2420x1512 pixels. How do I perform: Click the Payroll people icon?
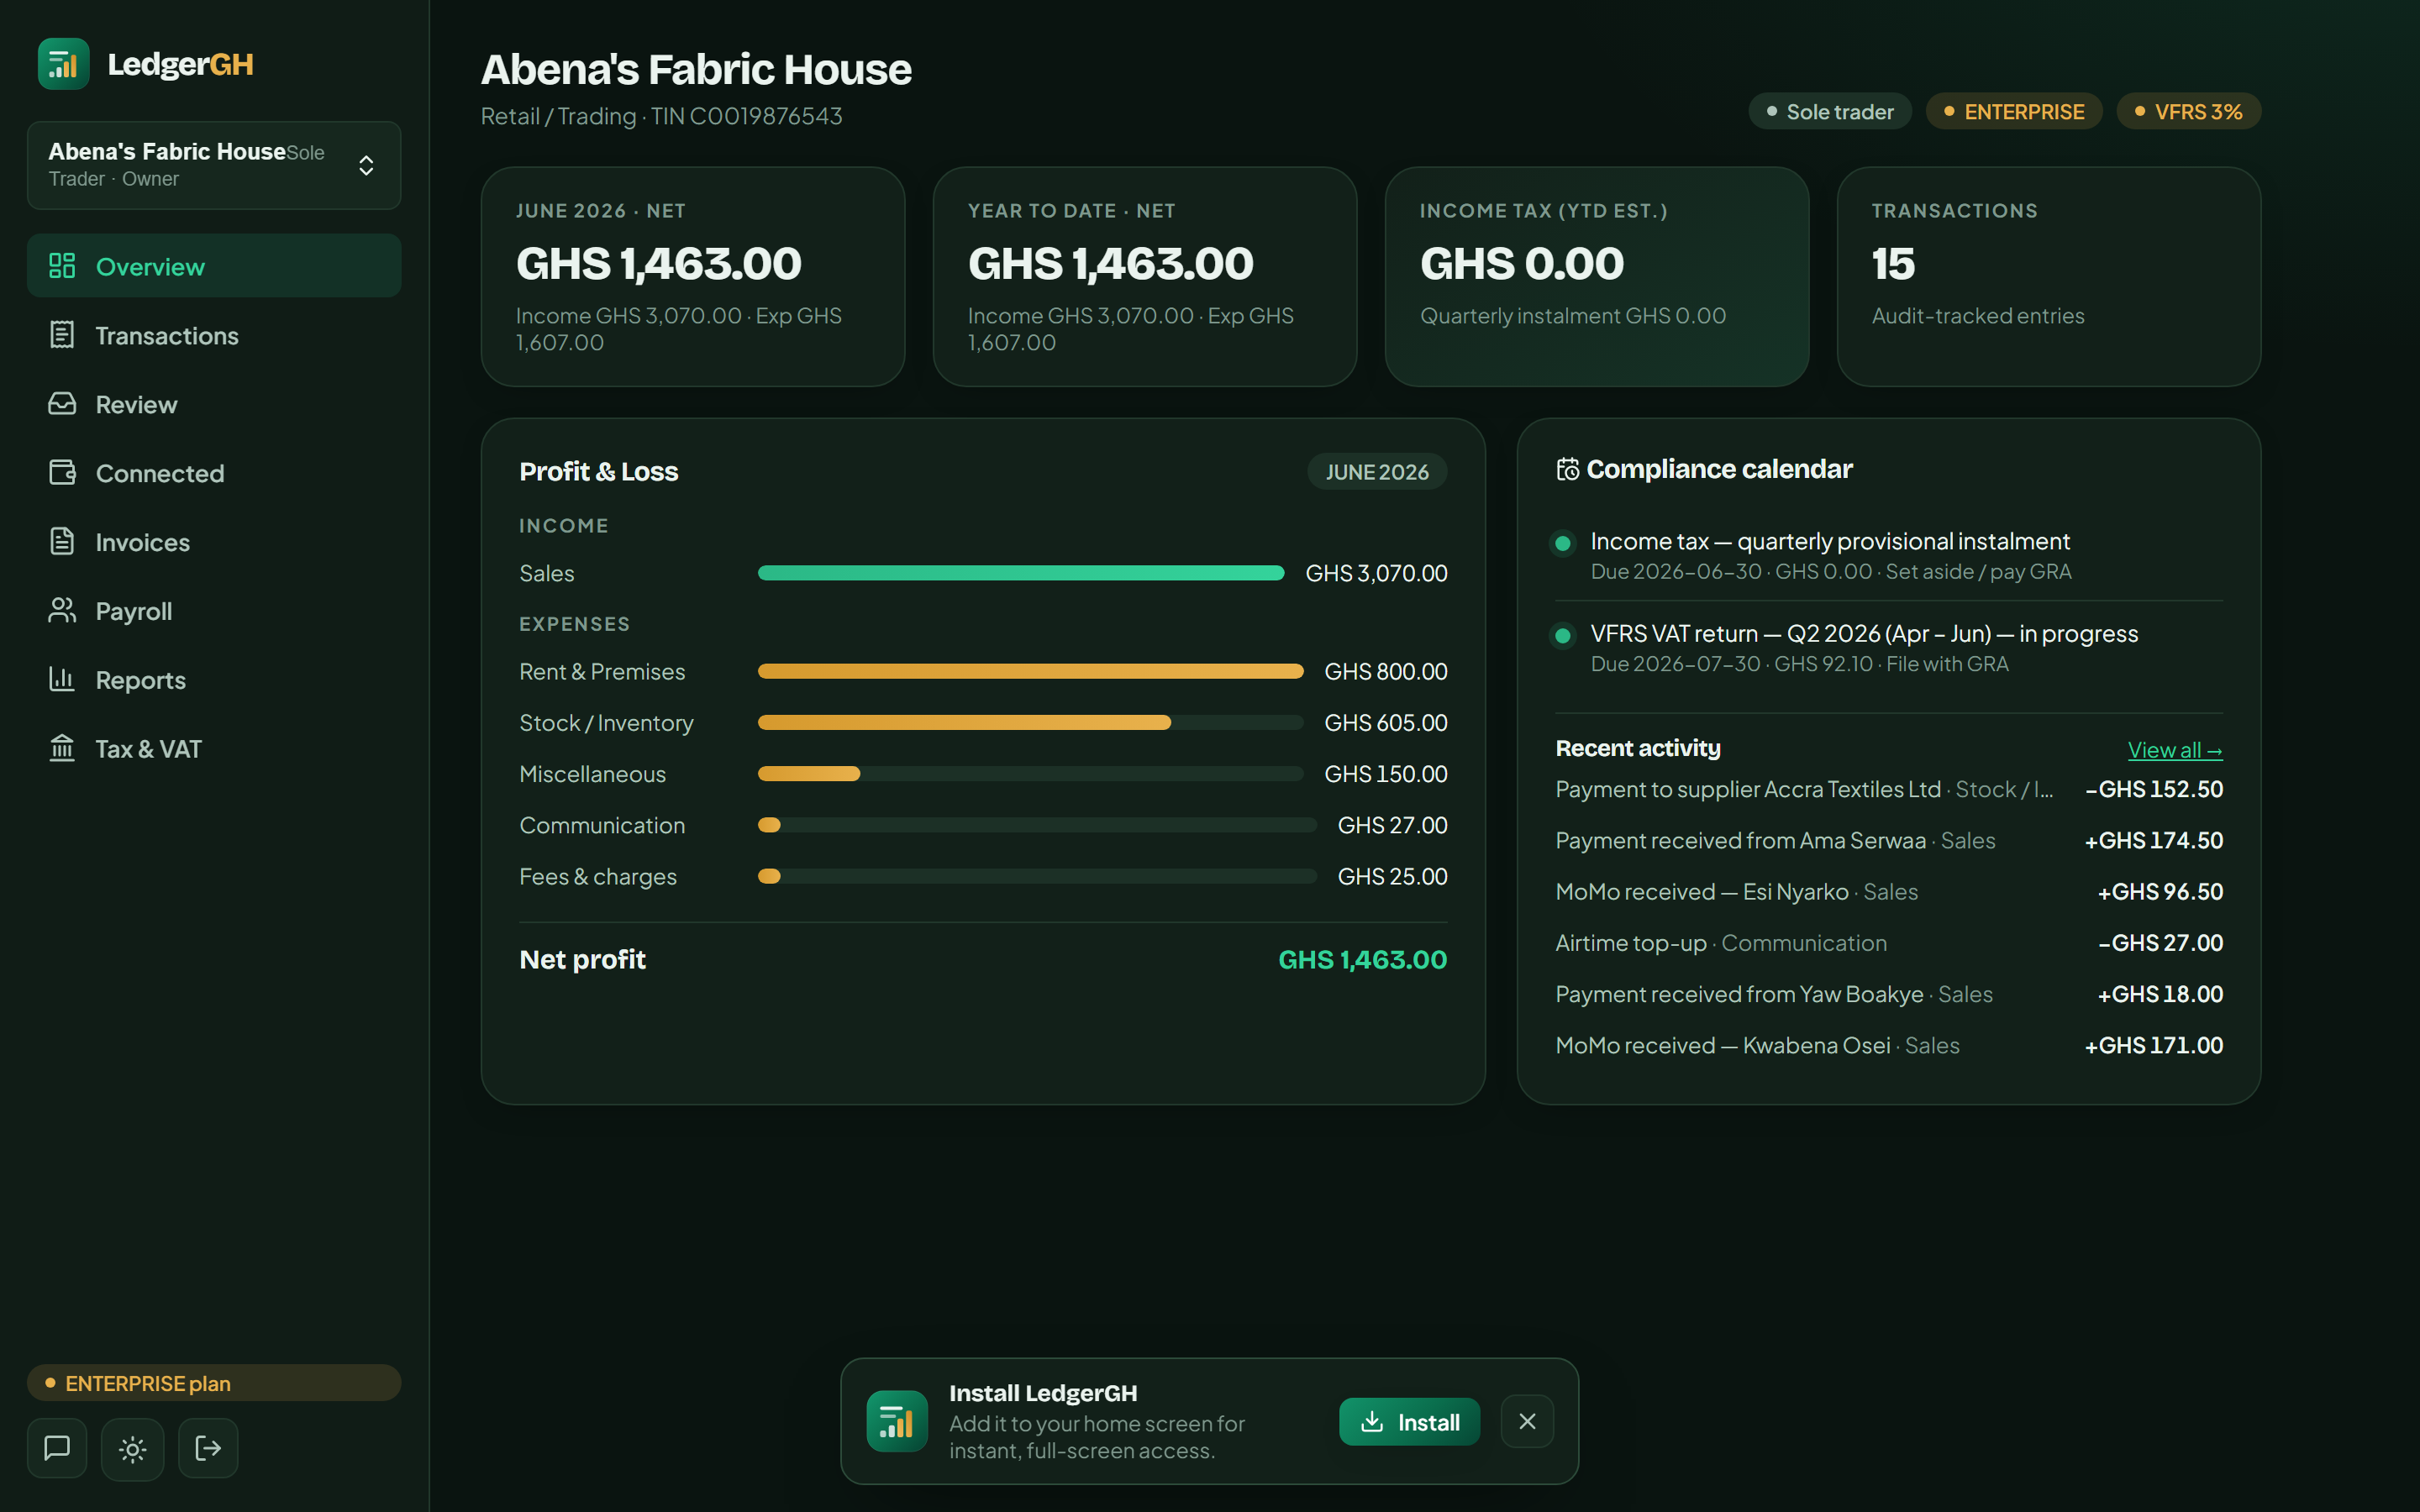pyautogui.click(x=62, y=610)
